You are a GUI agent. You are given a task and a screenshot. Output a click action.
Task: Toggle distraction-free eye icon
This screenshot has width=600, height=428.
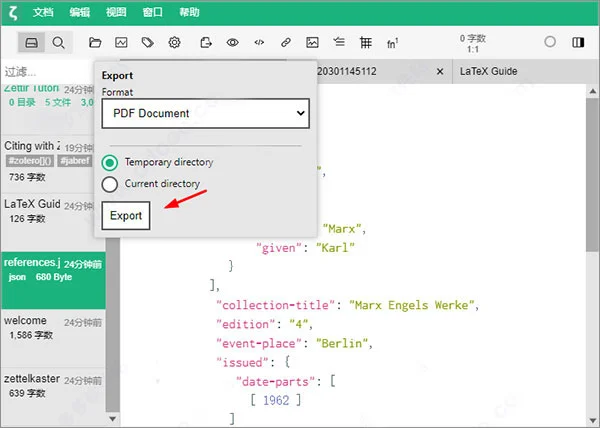(232, 42)
